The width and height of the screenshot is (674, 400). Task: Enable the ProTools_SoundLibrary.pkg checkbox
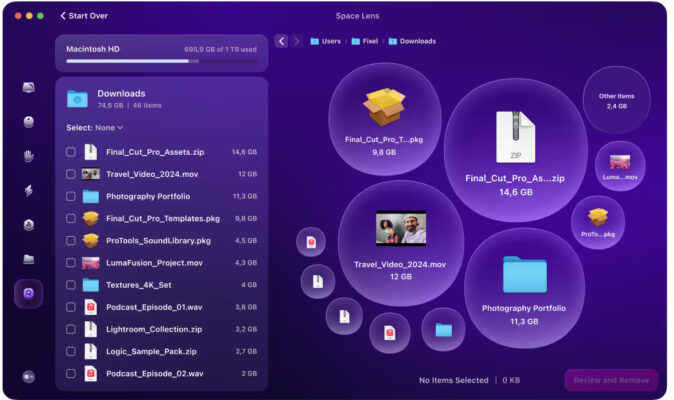[71, 241]
